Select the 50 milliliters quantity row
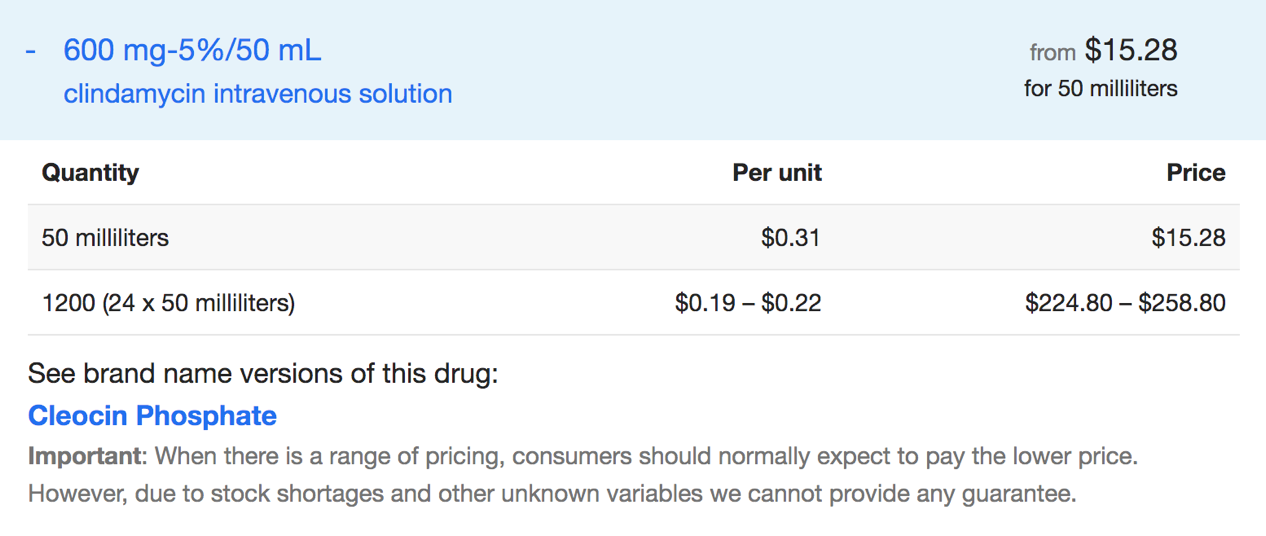This screenshot has width=1266, height=536. point(633,237)
